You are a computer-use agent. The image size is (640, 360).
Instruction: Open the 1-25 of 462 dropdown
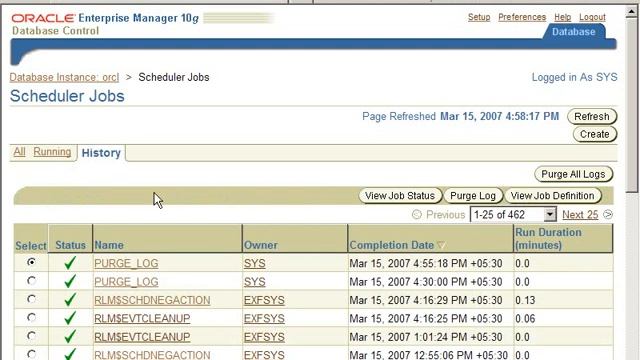tap(513, 215)
